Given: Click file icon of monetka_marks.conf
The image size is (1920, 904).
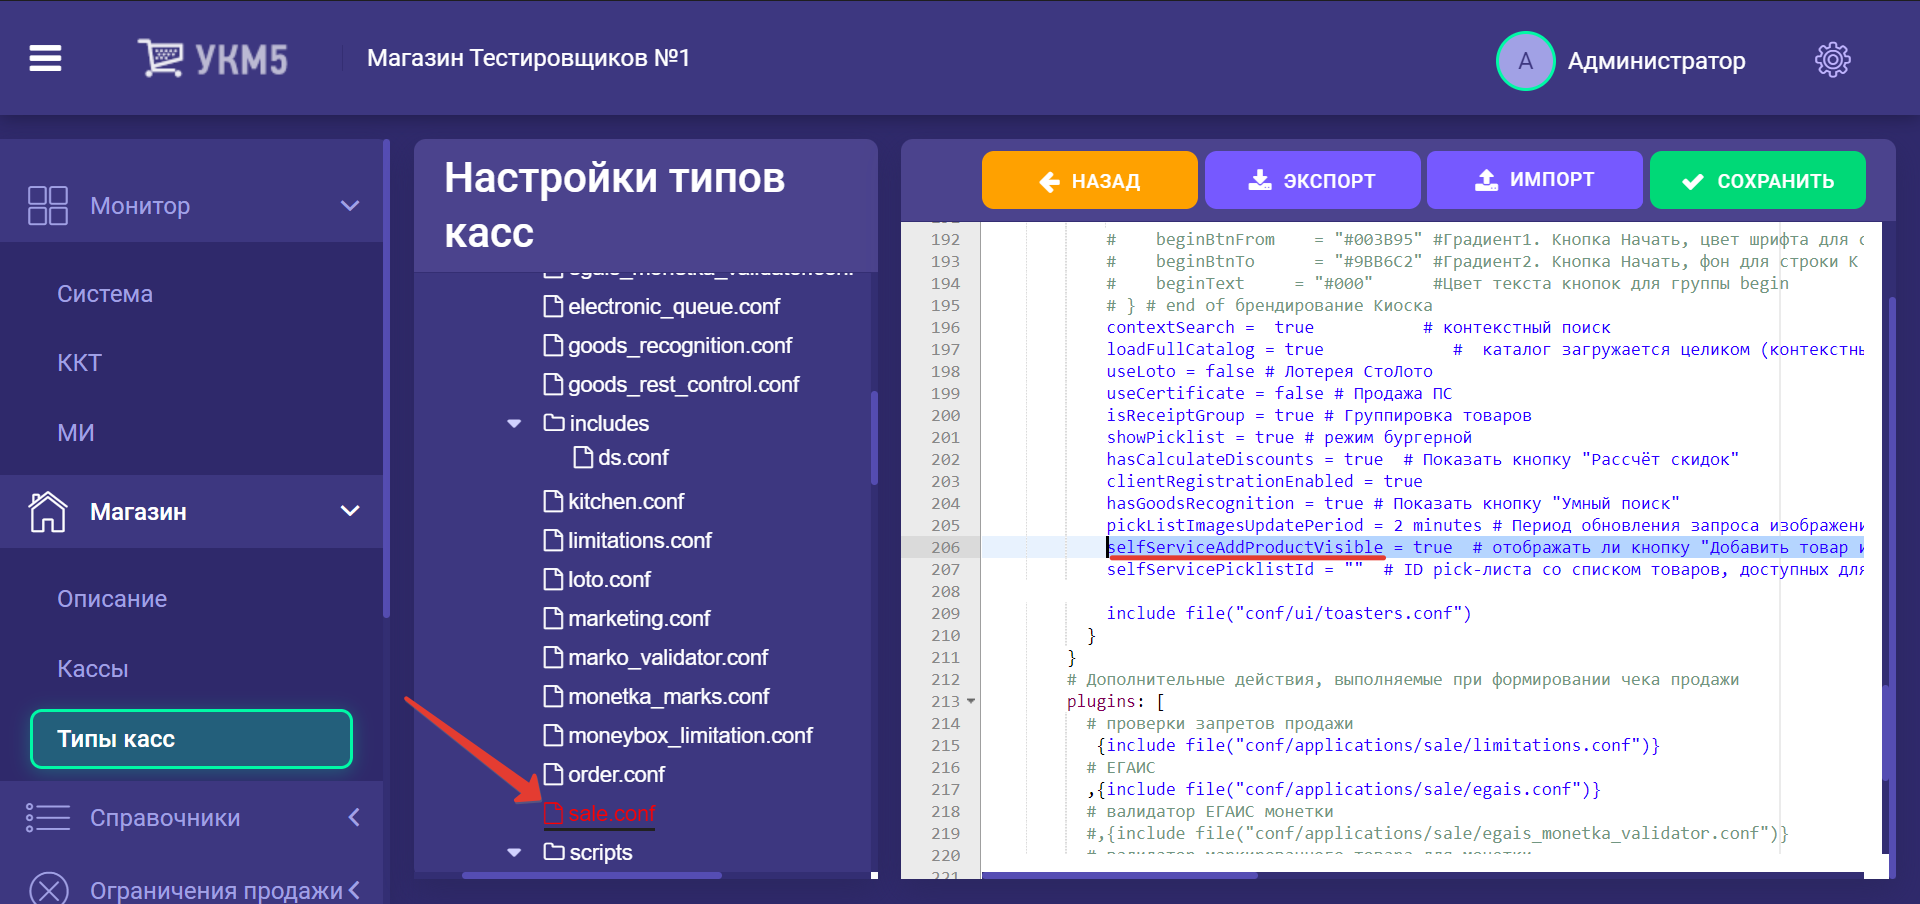Looking at the screenshot, I should coord(553,696).
